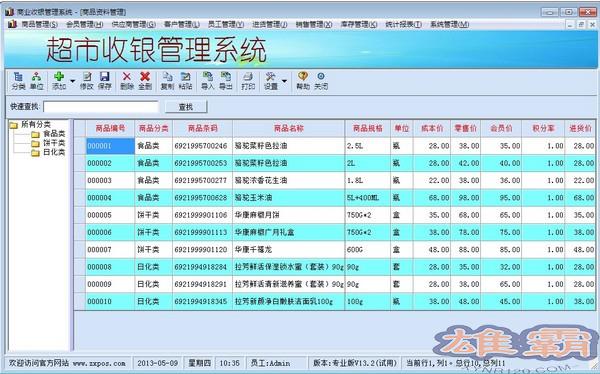
Task: Sort by 商品条码 column header
Action: coord(202,129)
